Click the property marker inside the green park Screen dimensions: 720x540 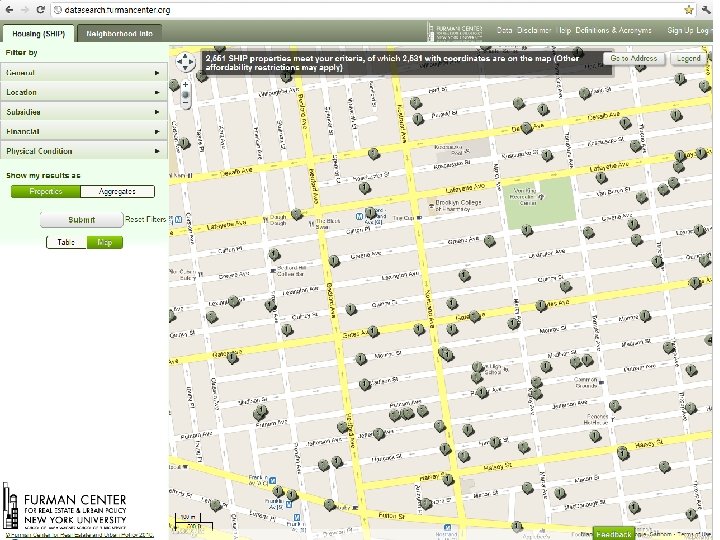[527, 230]
